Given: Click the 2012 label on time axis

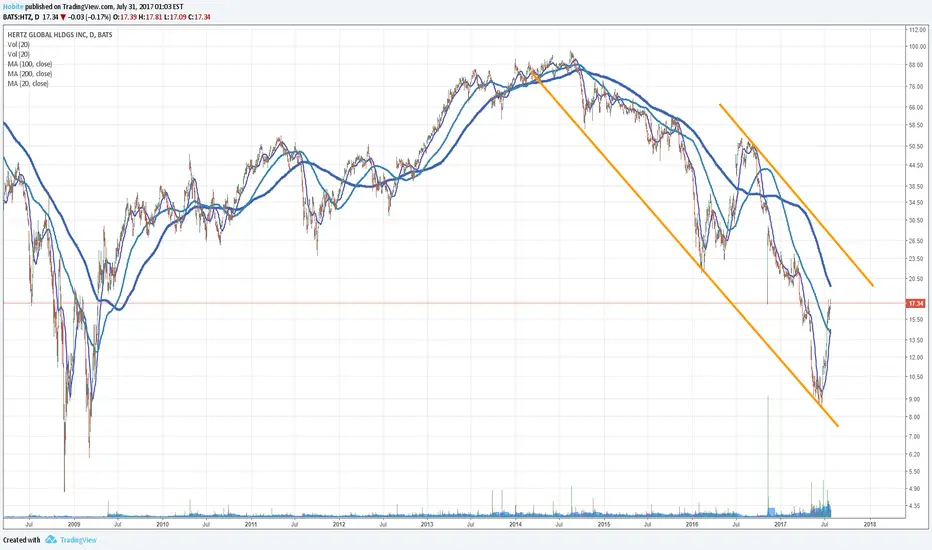Looking at the screenshot, I should coord(339,524).
